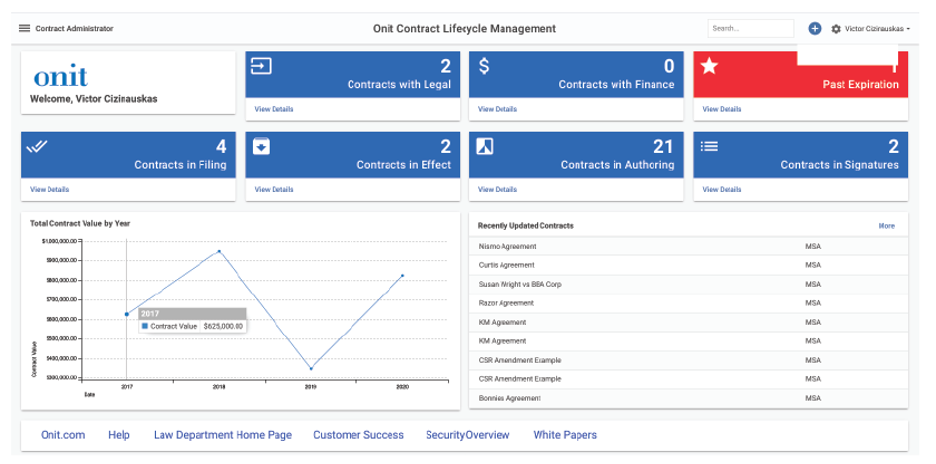Screen dimensions: 936x464
Task: View Details for Contracts with Legal
Action: coord(273,109)
